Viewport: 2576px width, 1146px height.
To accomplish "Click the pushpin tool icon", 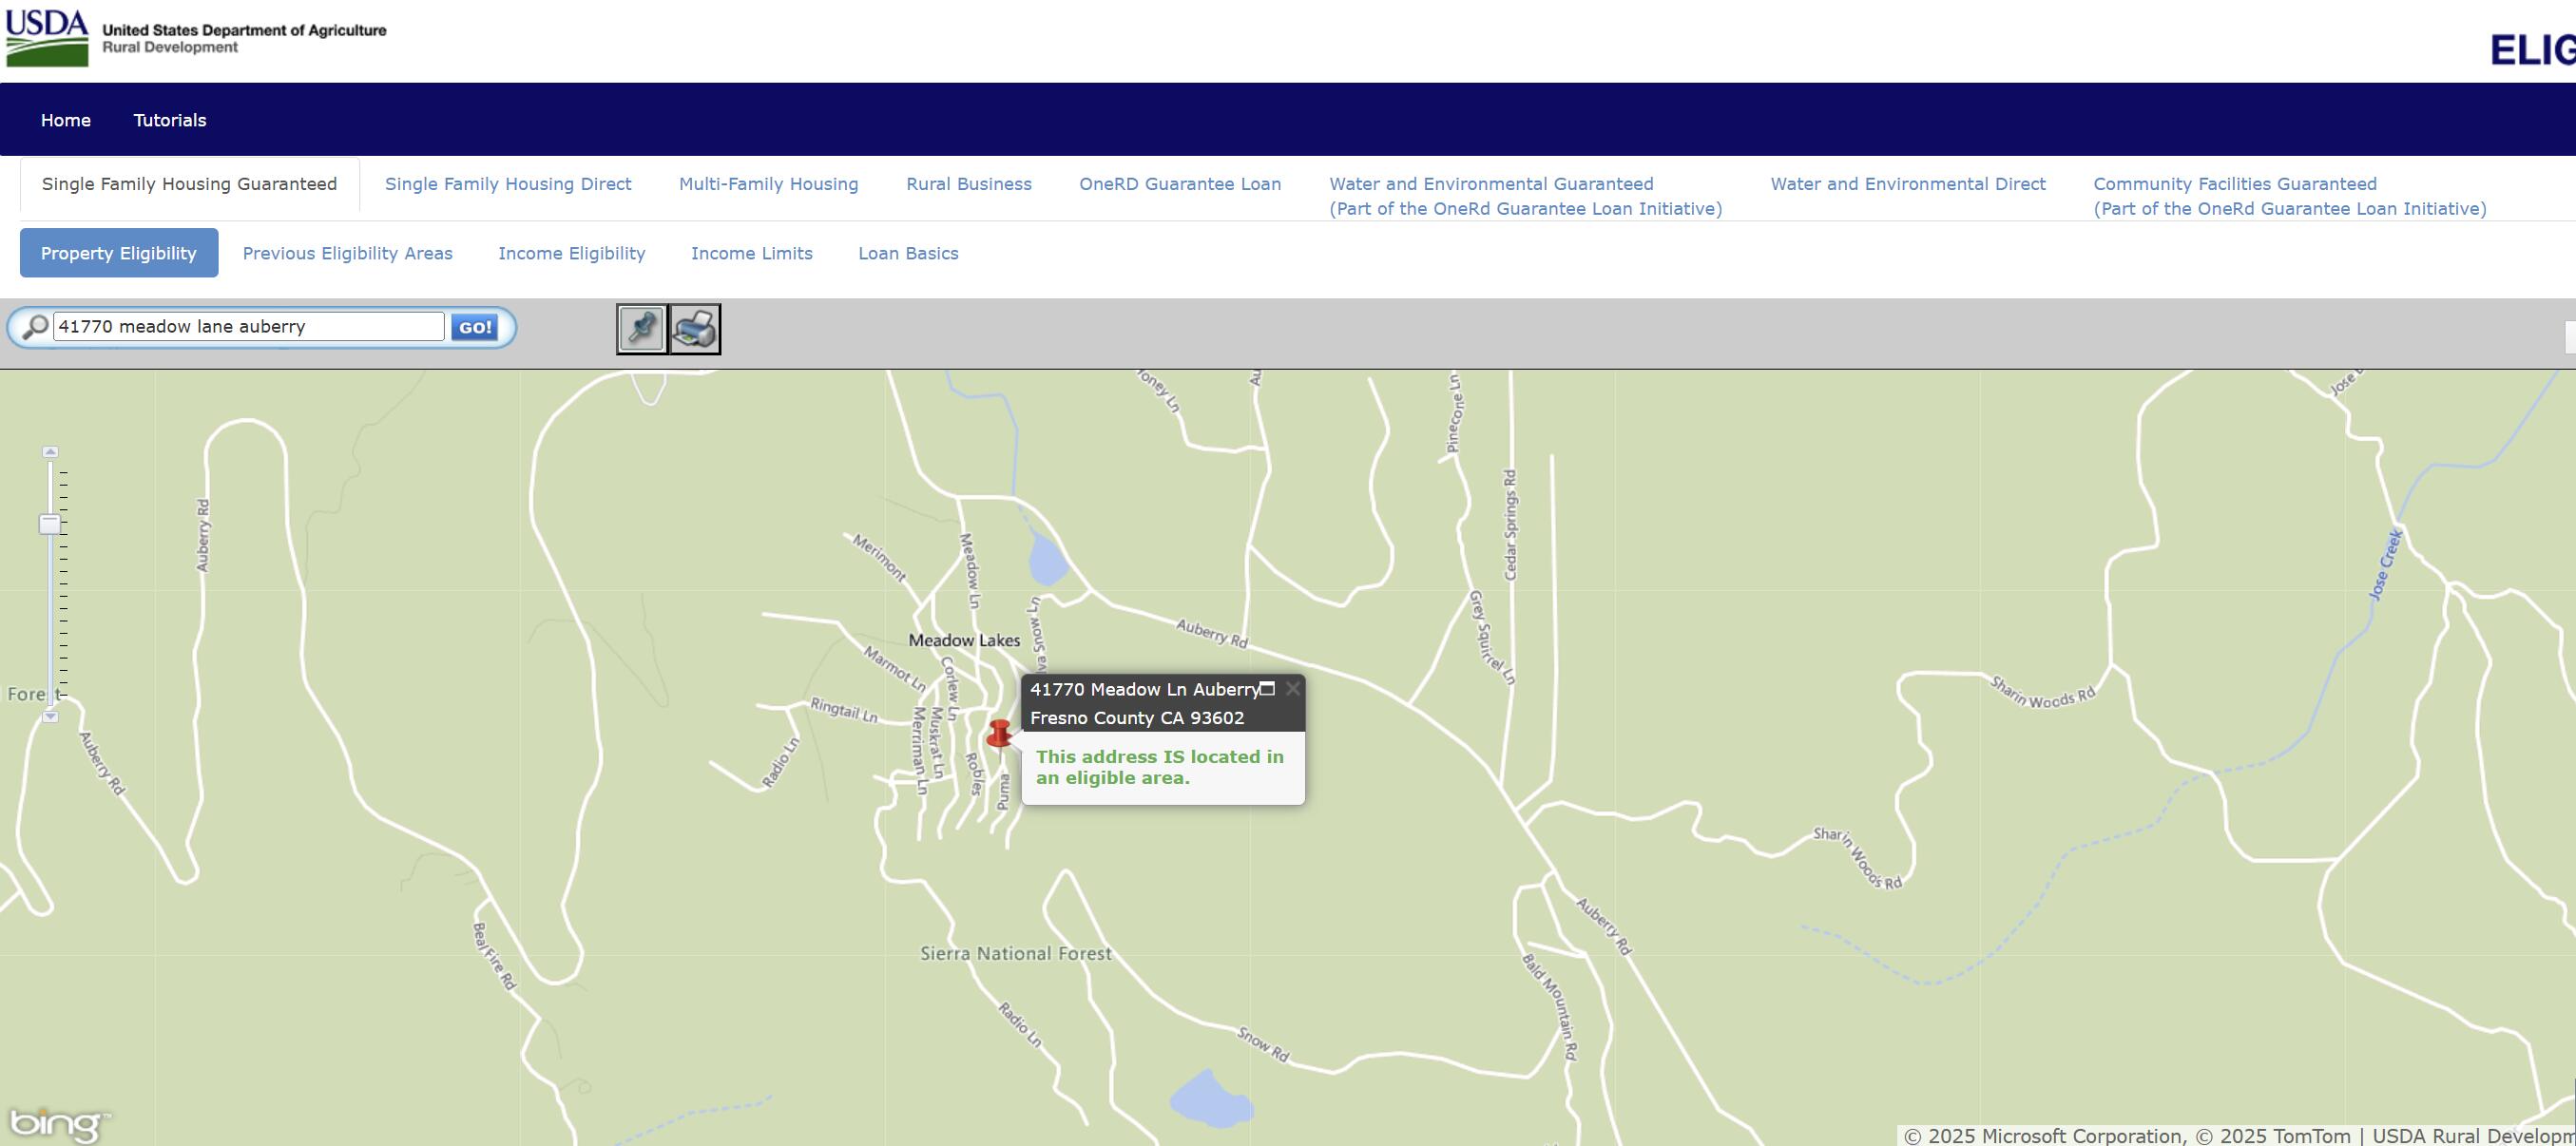I will (x=641, y=329).
